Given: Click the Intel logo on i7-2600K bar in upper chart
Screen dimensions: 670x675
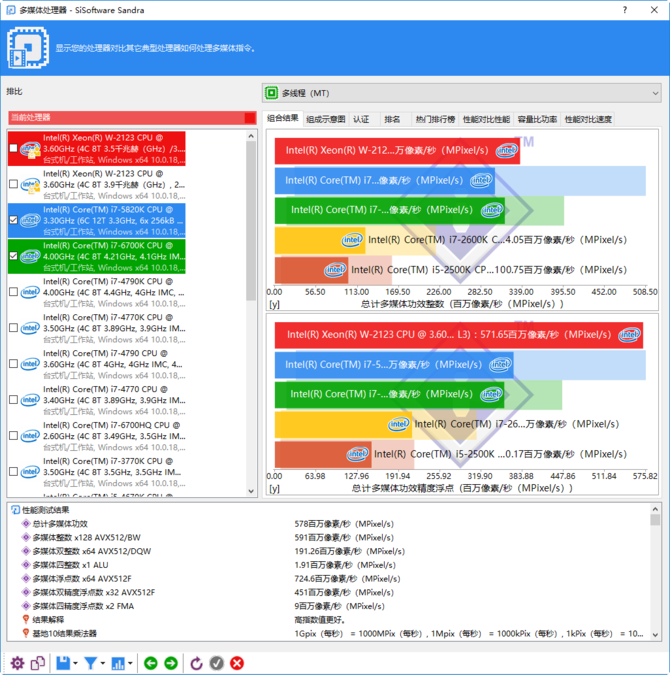Looking at the screenshot, I should point(352,240).
